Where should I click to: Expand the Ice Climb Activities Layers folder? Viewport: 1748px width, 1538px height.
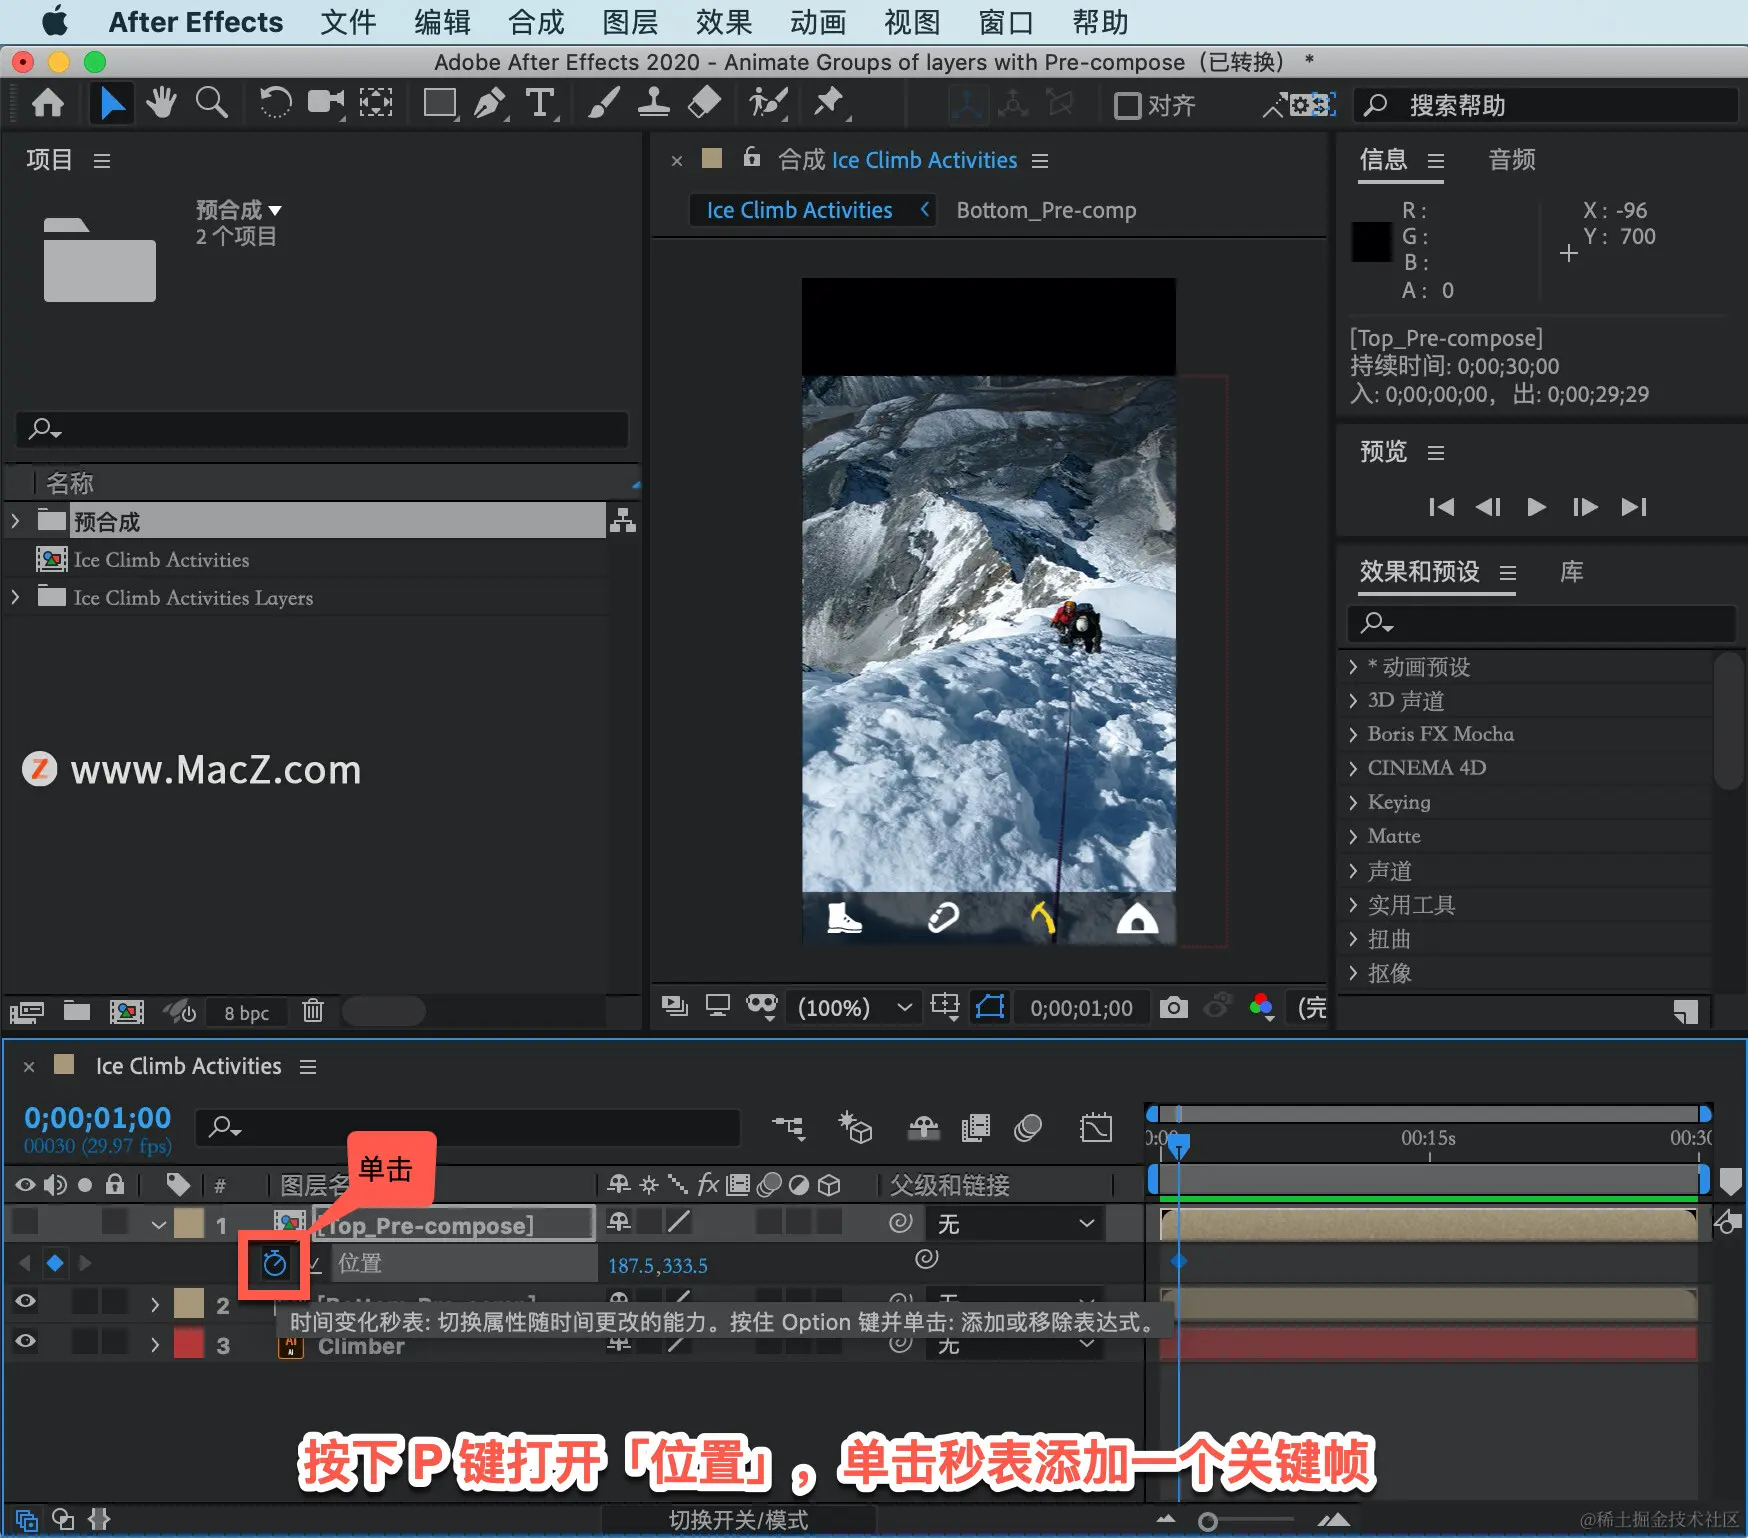pos(15,597)
